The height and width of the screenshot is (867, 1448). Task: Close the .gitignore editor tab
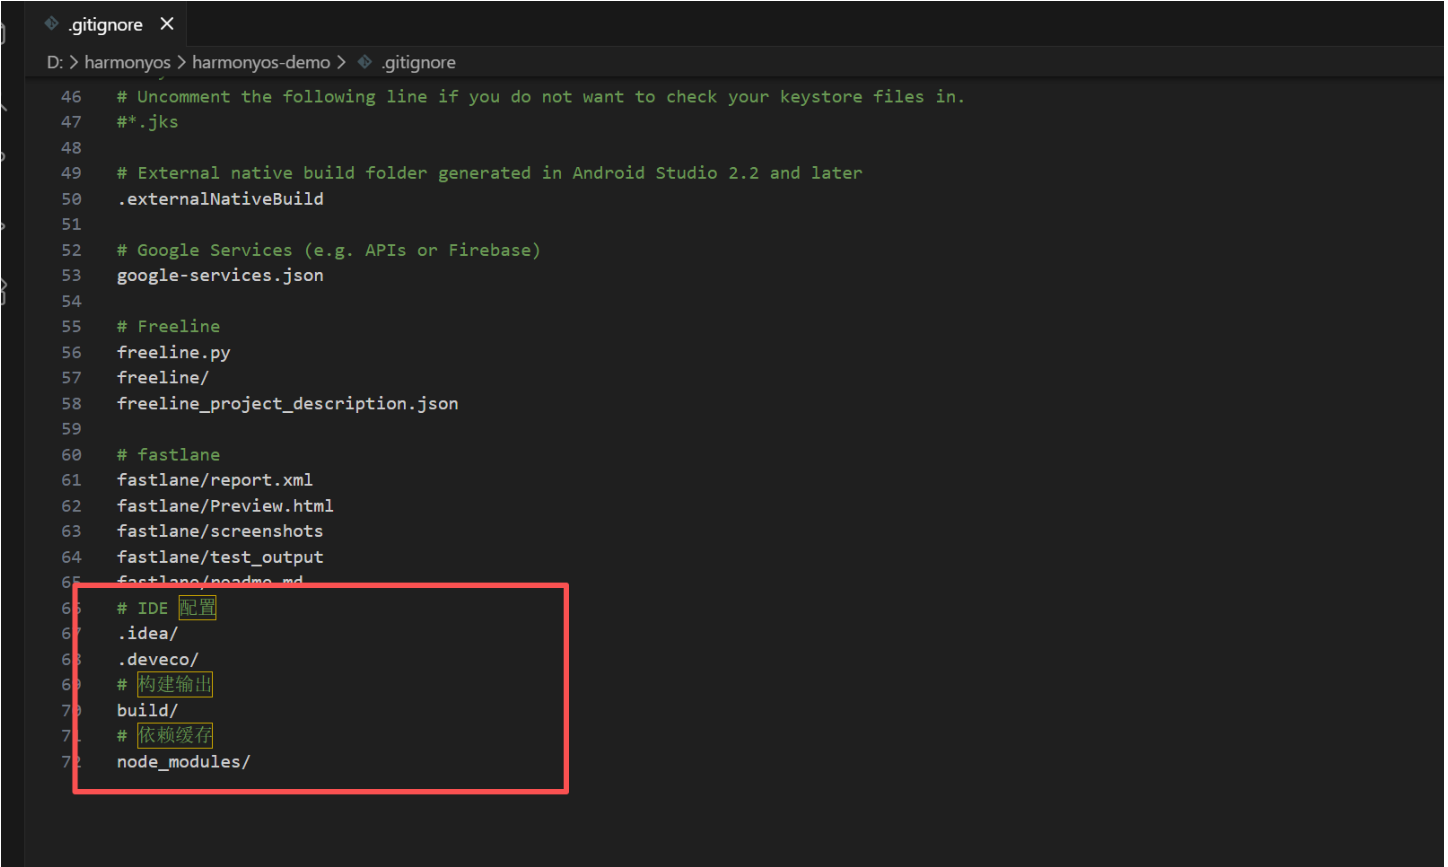pos(167,24)
